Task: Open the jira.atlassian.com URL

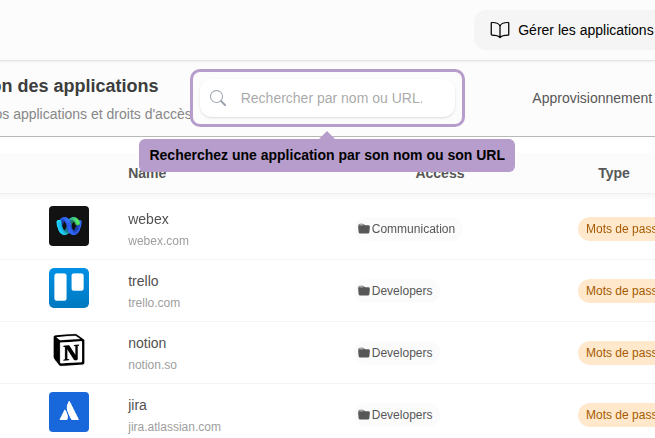Action: [x=174, y=427]
